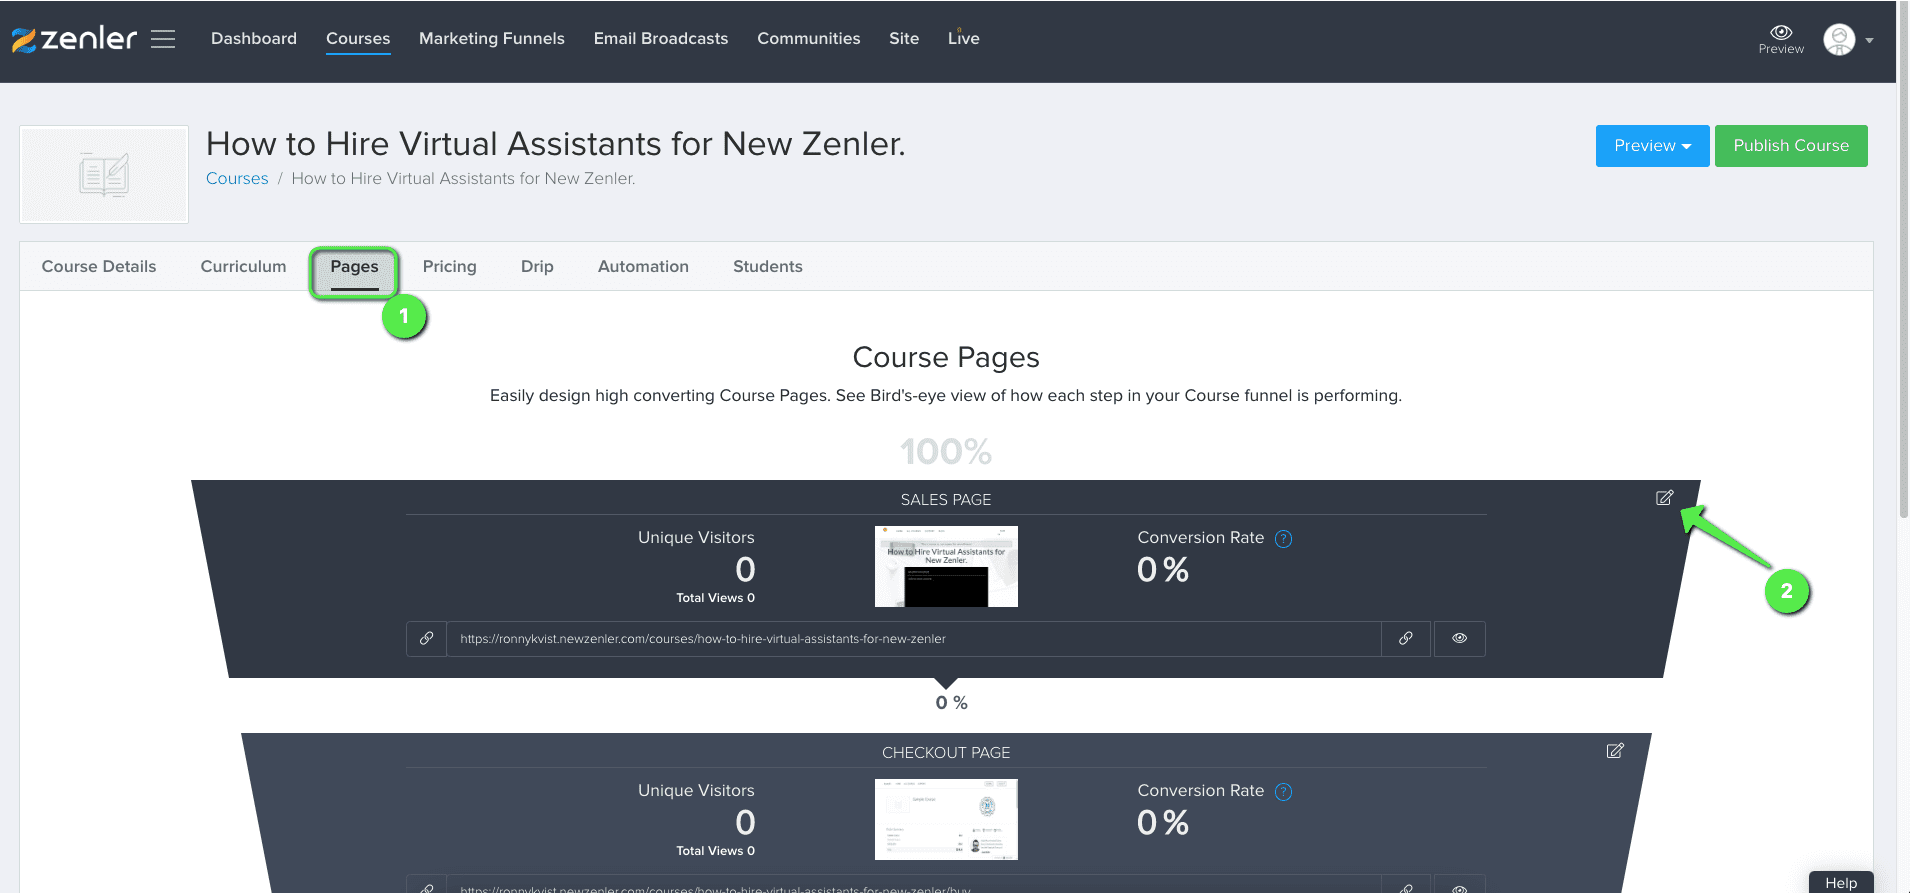The width and height of the screenshot is (1910, 893).
Task: Select the Pages tab
Action: 355,267
